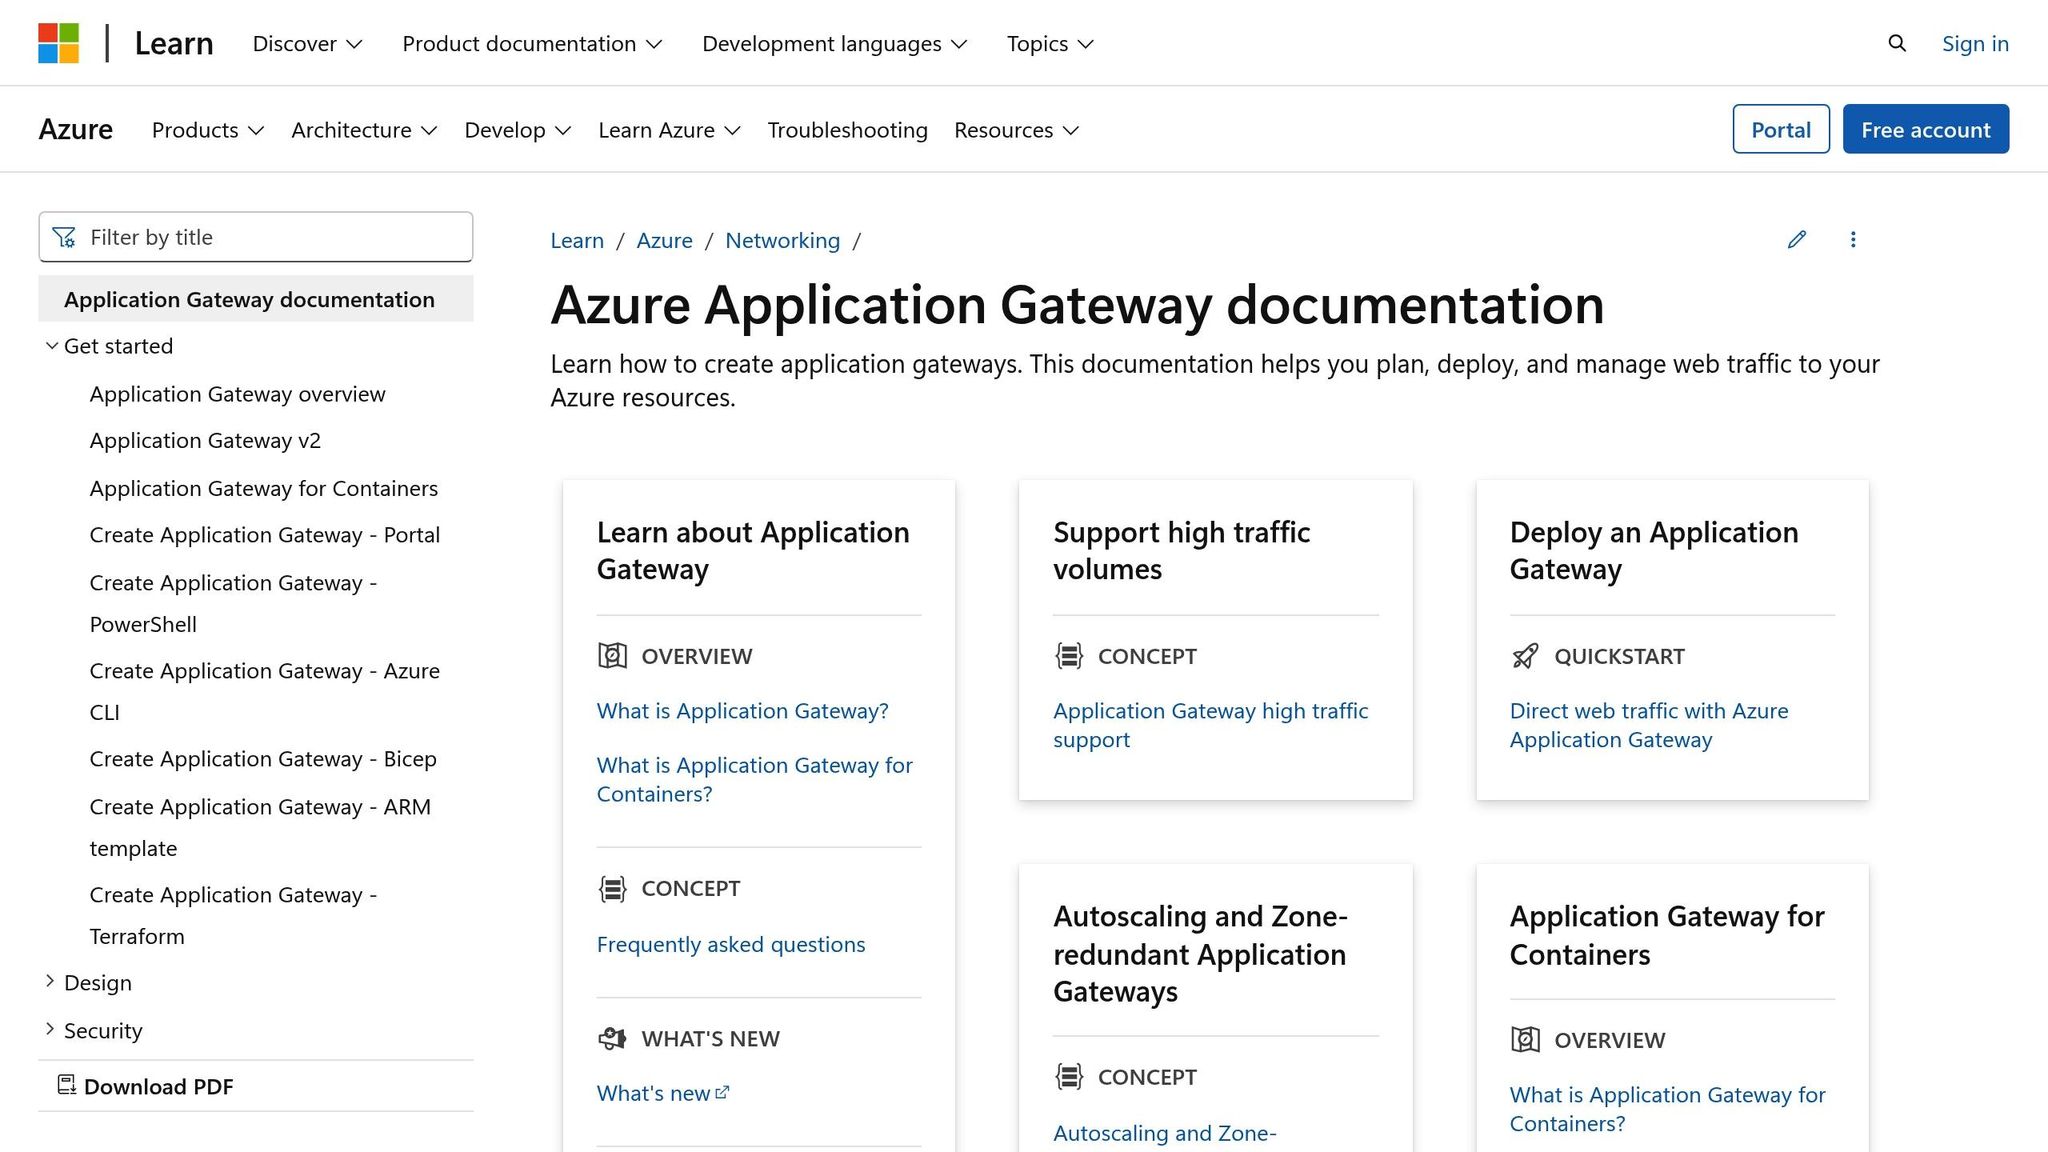Image resolution: width=2048 pixels, height=1152 pixels.
Task: Expand the Products menu
Action: click(x=207, y=130)
